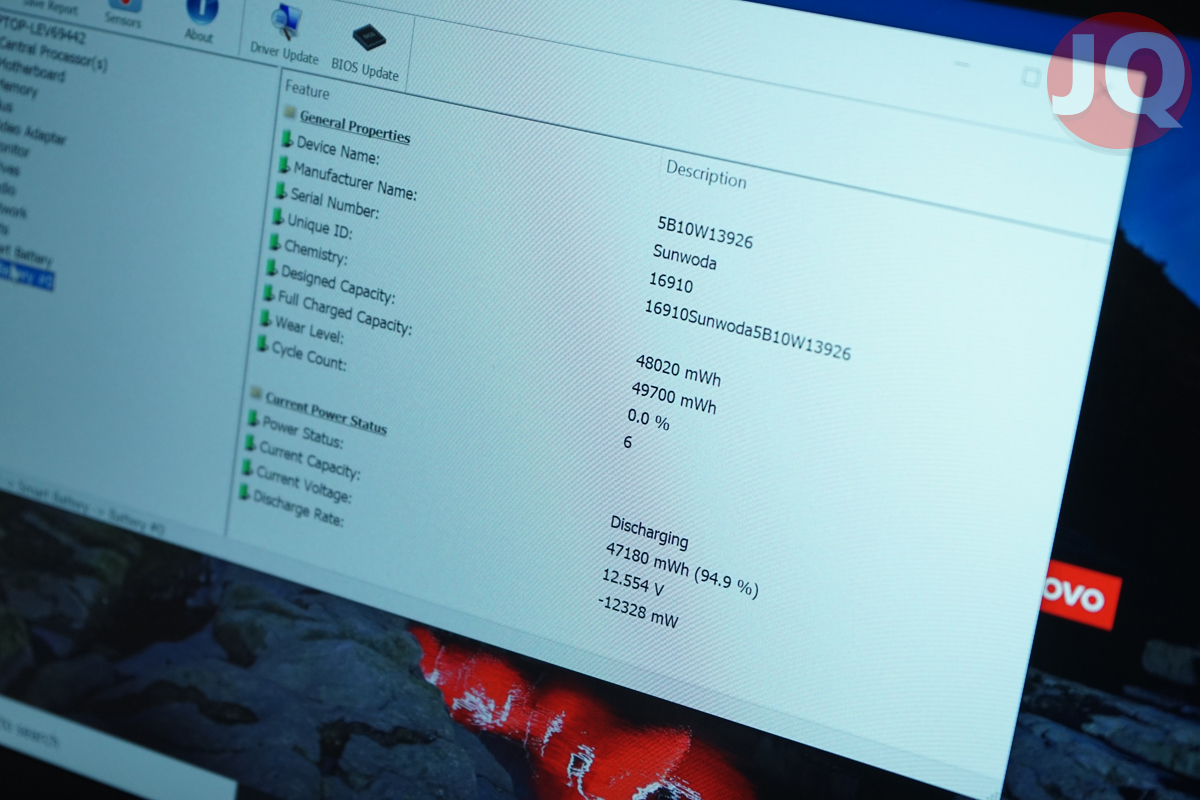The height and width of the screenshot is (800, 1200).
Task: Select the Discharge Rate label
Action: click(298, 508)
